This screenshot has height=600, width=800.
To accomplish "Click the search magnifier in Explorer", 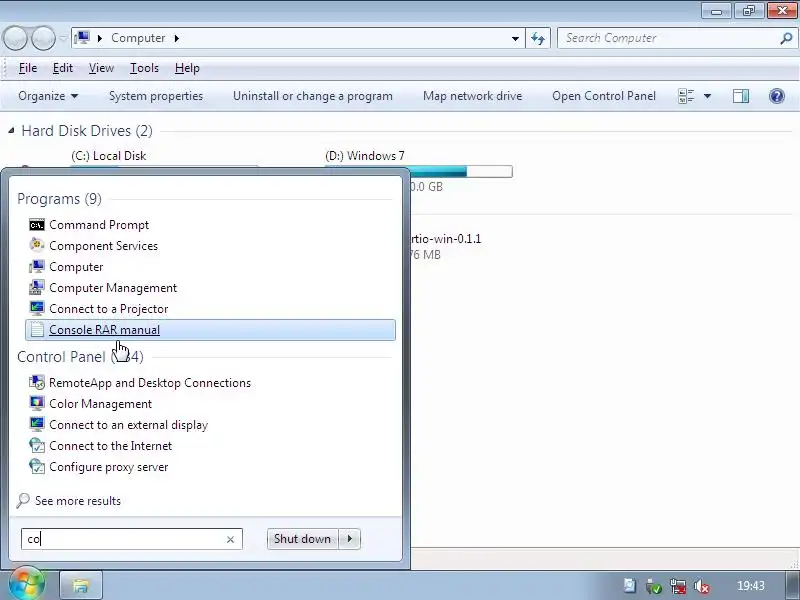I will pyautogui.click(x=786, y=38).
